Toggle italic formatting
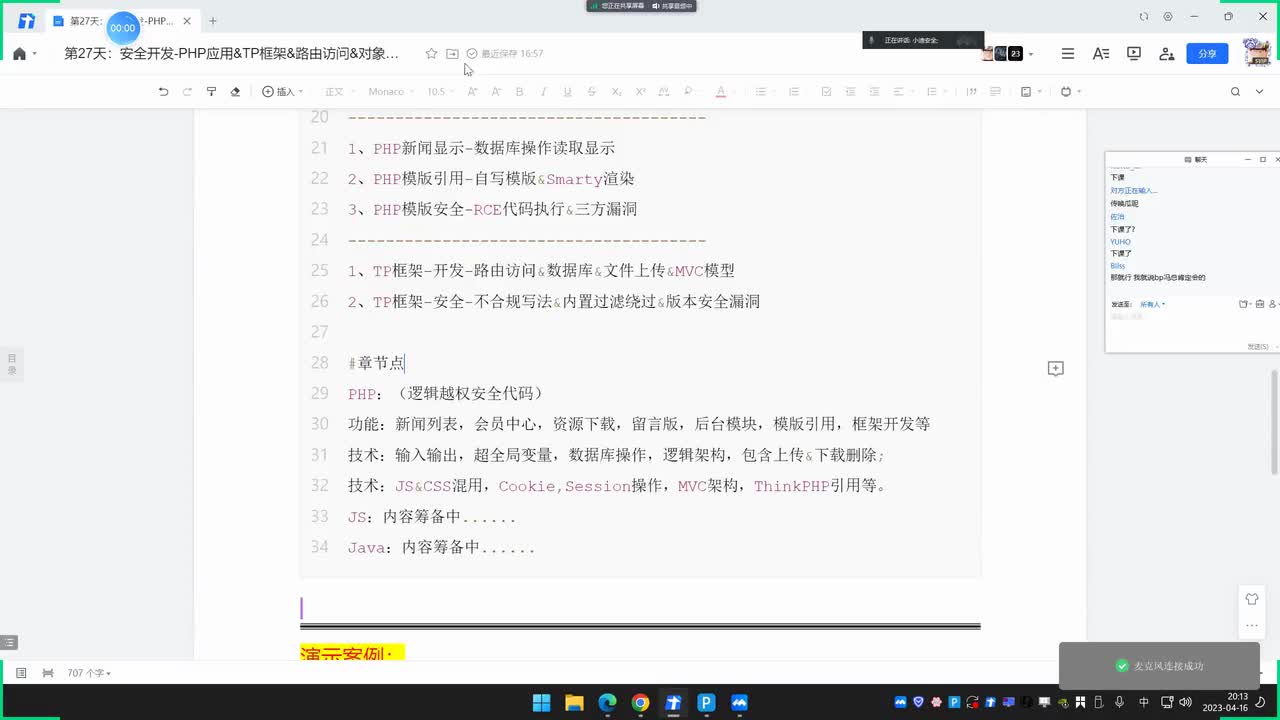1280x720 pixels. (x=543, y=91)
